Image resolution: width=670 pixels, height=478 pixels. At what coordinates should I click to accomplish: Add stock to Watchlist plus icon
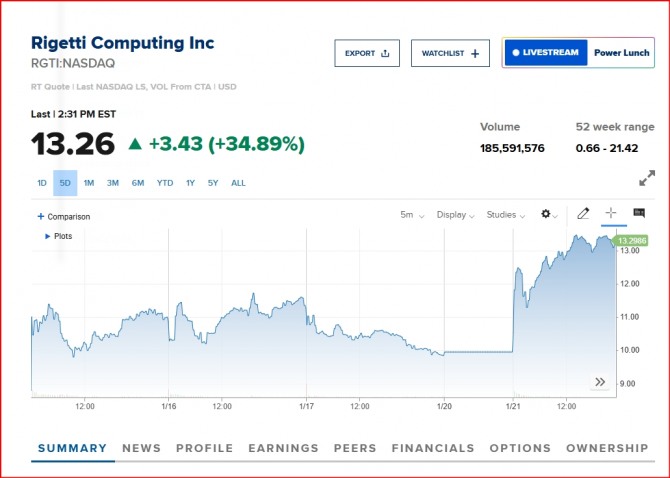coord(474,53)
